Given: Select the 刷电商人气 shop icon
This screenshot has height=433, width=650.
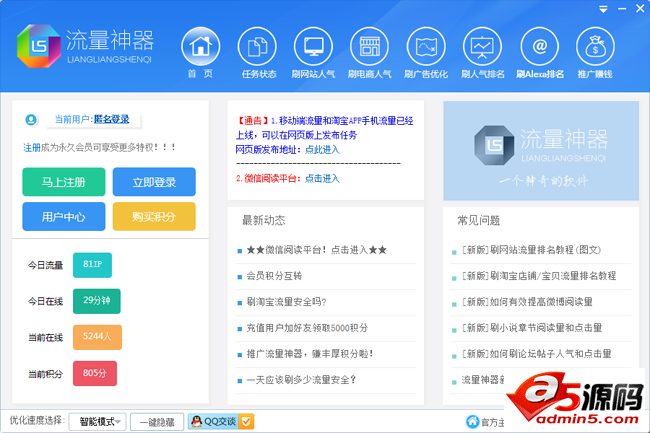Looking at the screenshot, I should point(370,47).
